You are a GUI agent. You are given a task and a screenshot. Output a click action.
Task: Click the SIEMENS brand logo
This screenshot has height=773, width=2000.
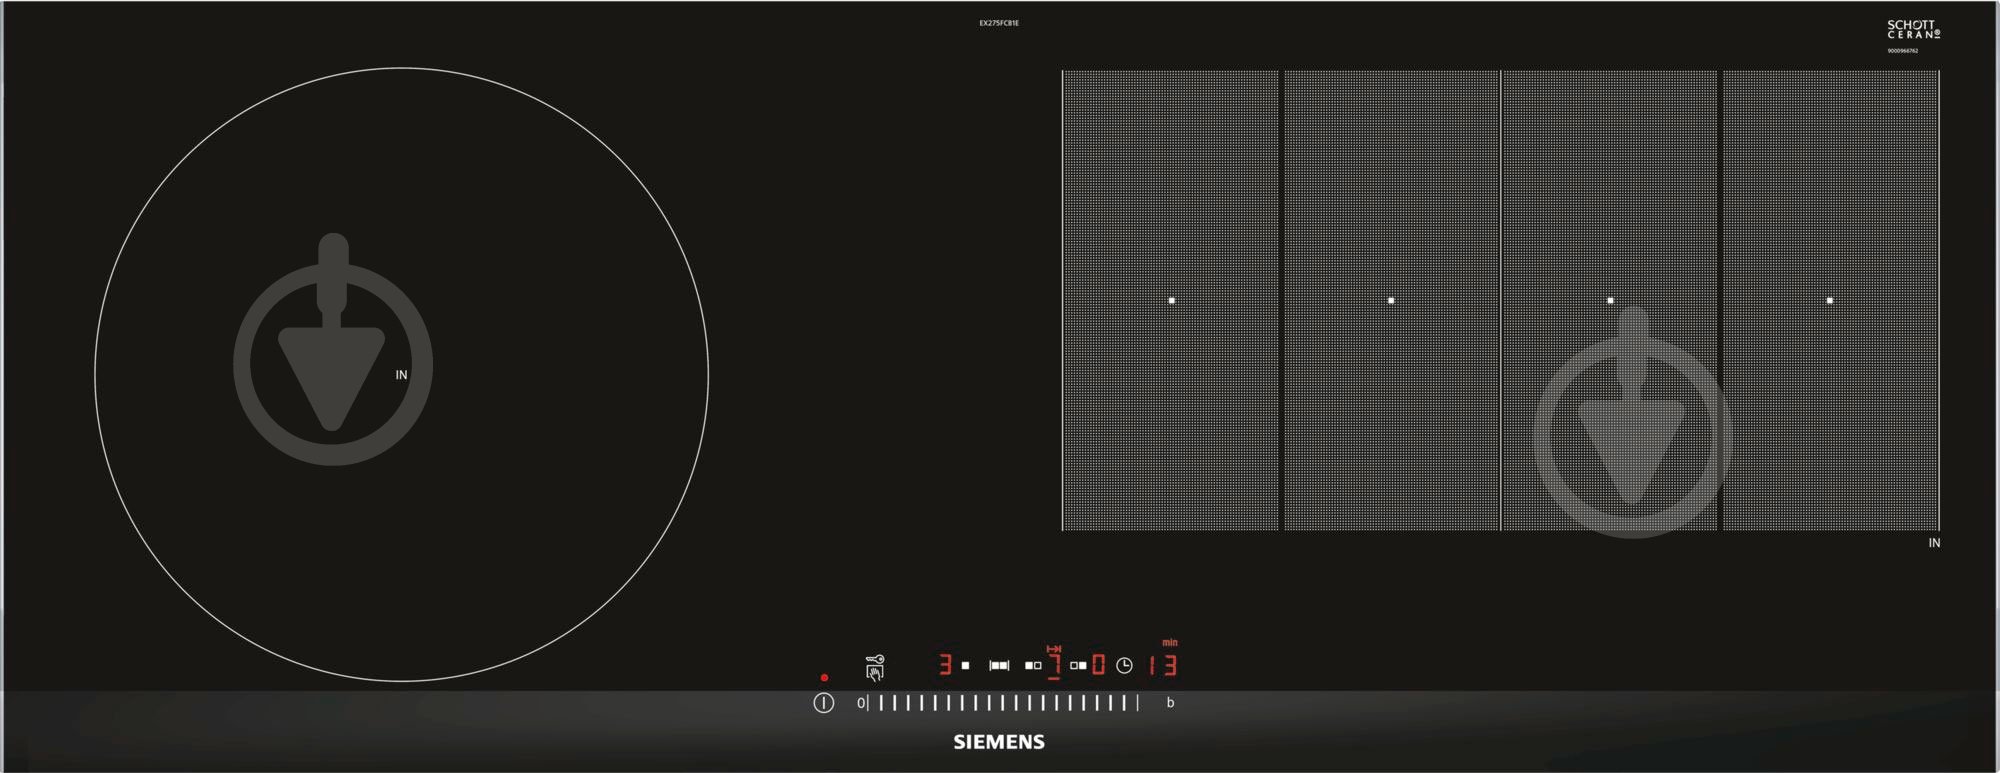click(x=999, y=742)
